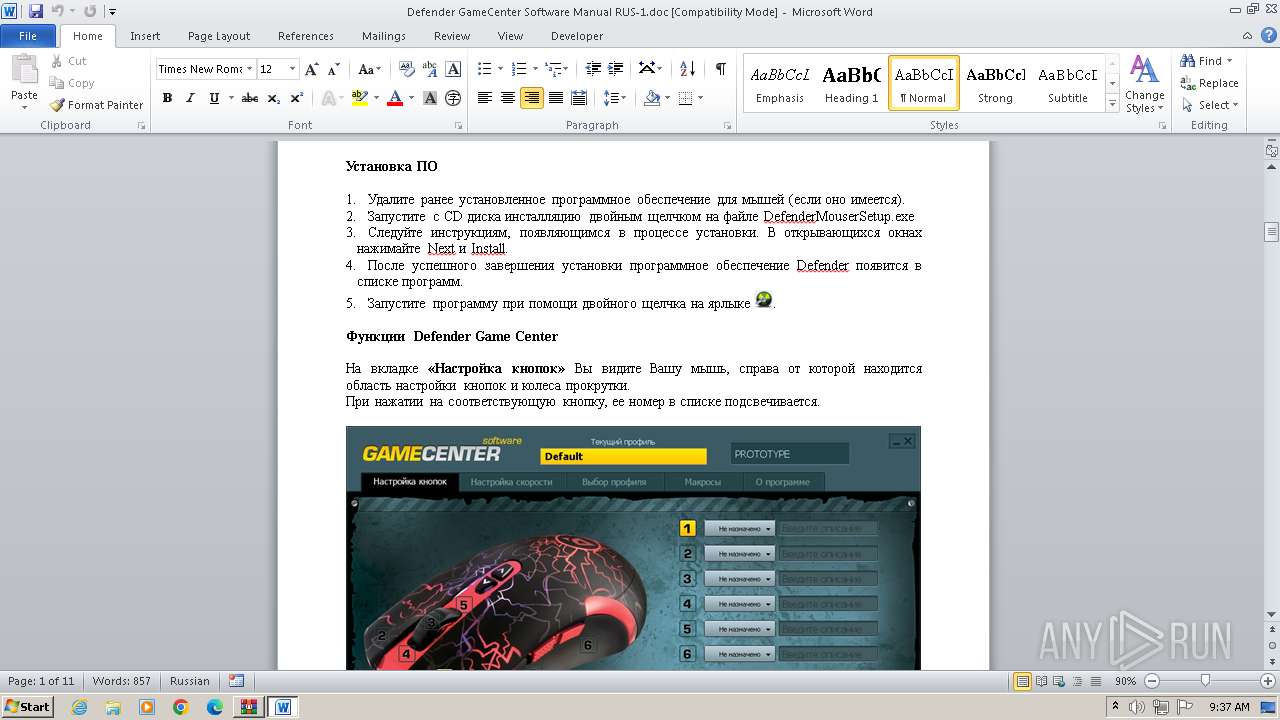Image resolution: width=1280 pixels, height=720 pixels.
Task: Open Google Chrome from taskbar
Action: [180, 707]
